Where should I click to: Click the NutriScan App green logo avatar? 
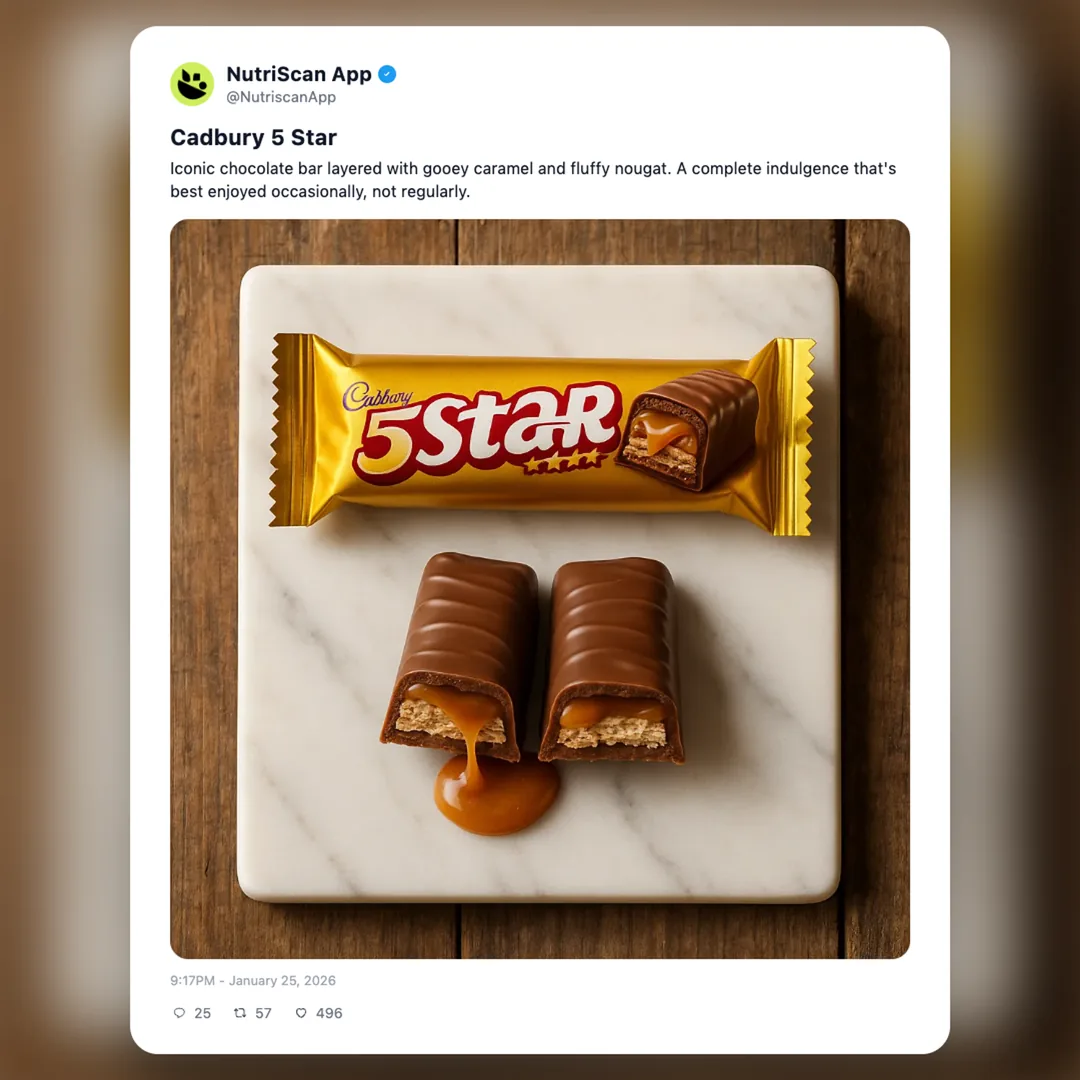[191, 84]
